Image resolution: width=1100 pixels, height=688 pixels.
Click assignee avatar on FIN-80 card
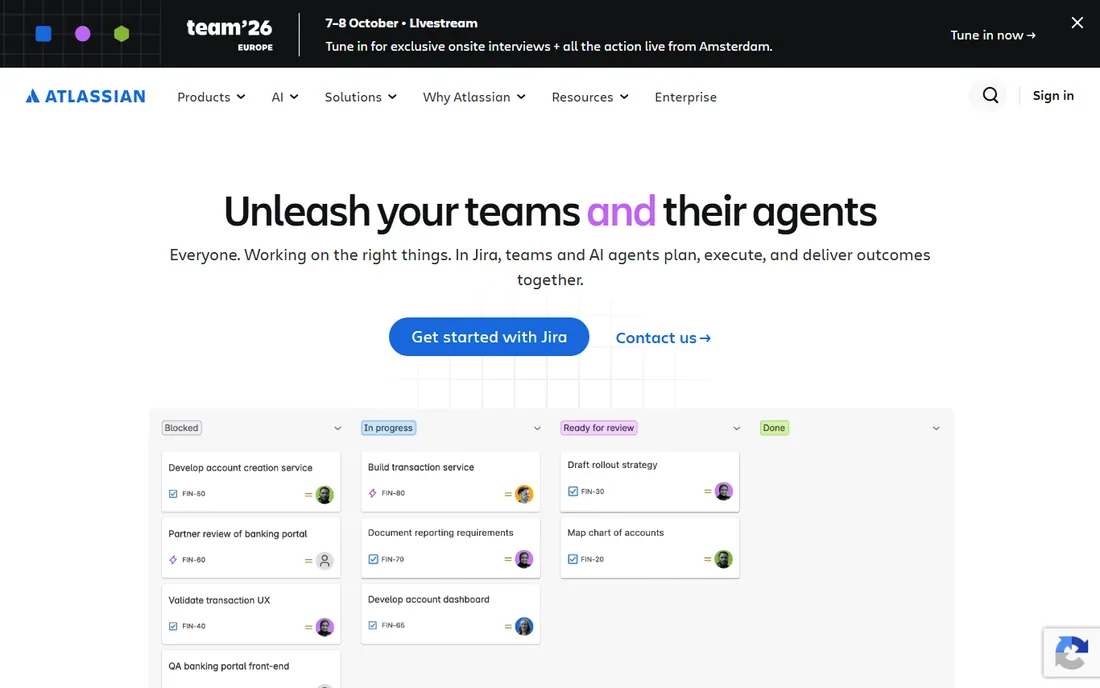pos(524,494)
